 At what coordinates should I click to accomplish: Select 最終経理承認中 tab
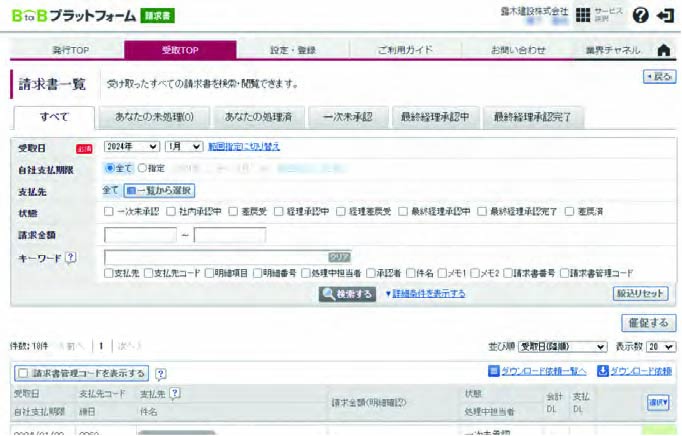[x=435, y=117]
